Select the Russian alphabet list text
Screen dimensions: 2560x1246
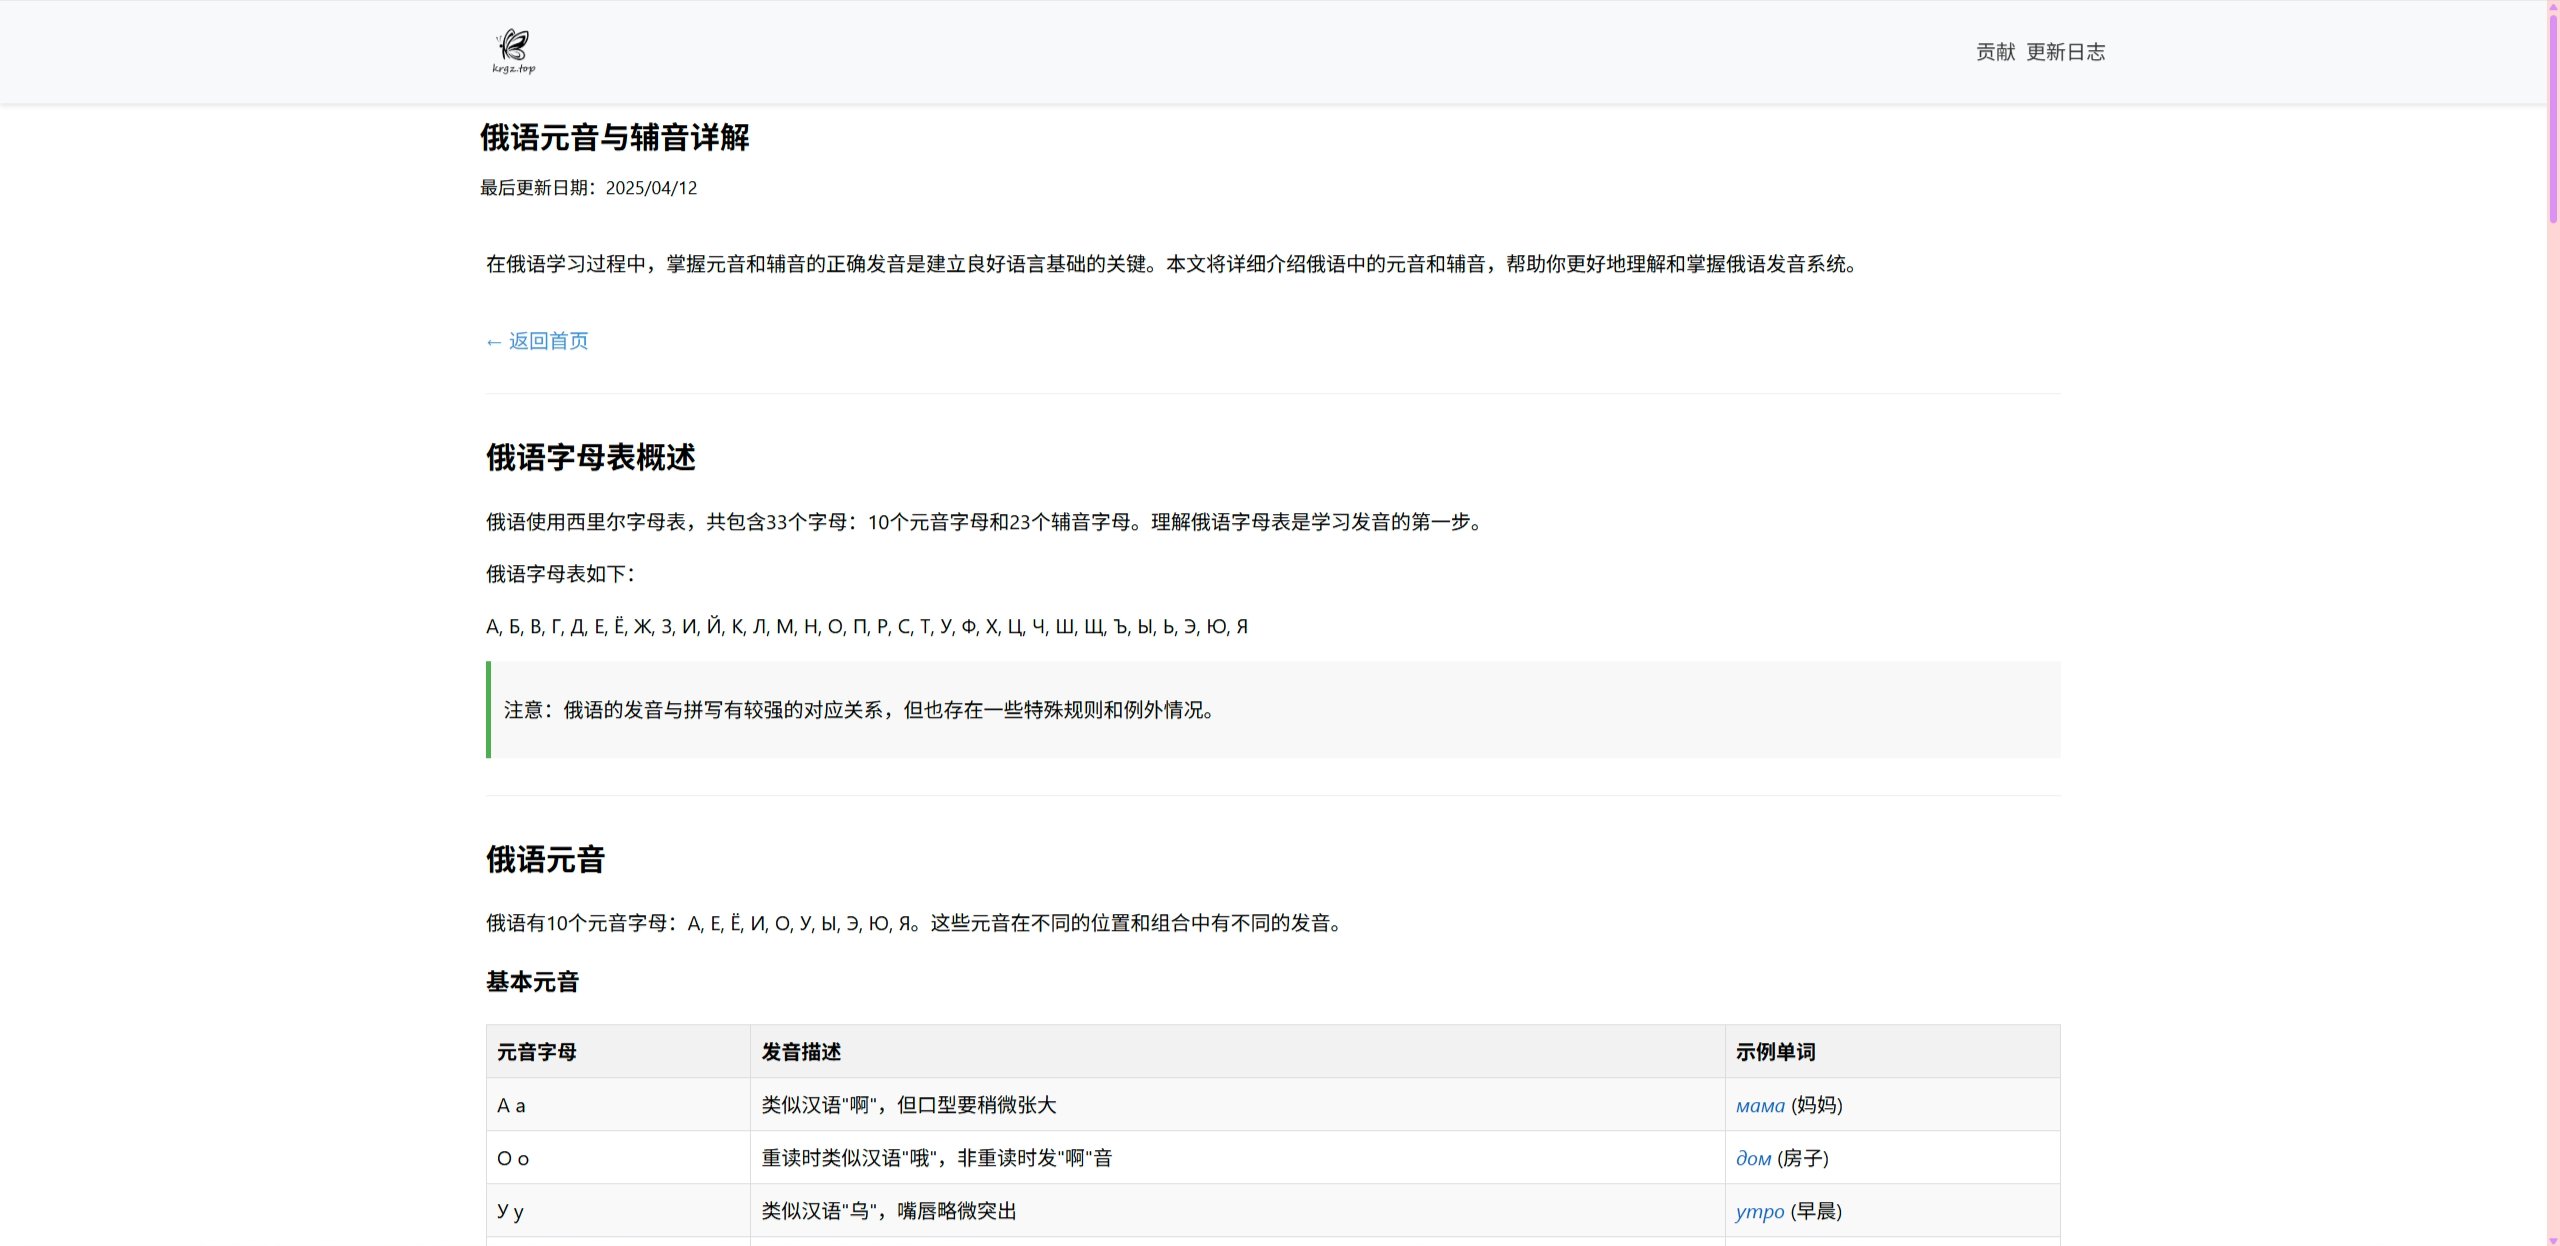coord(867,626)
